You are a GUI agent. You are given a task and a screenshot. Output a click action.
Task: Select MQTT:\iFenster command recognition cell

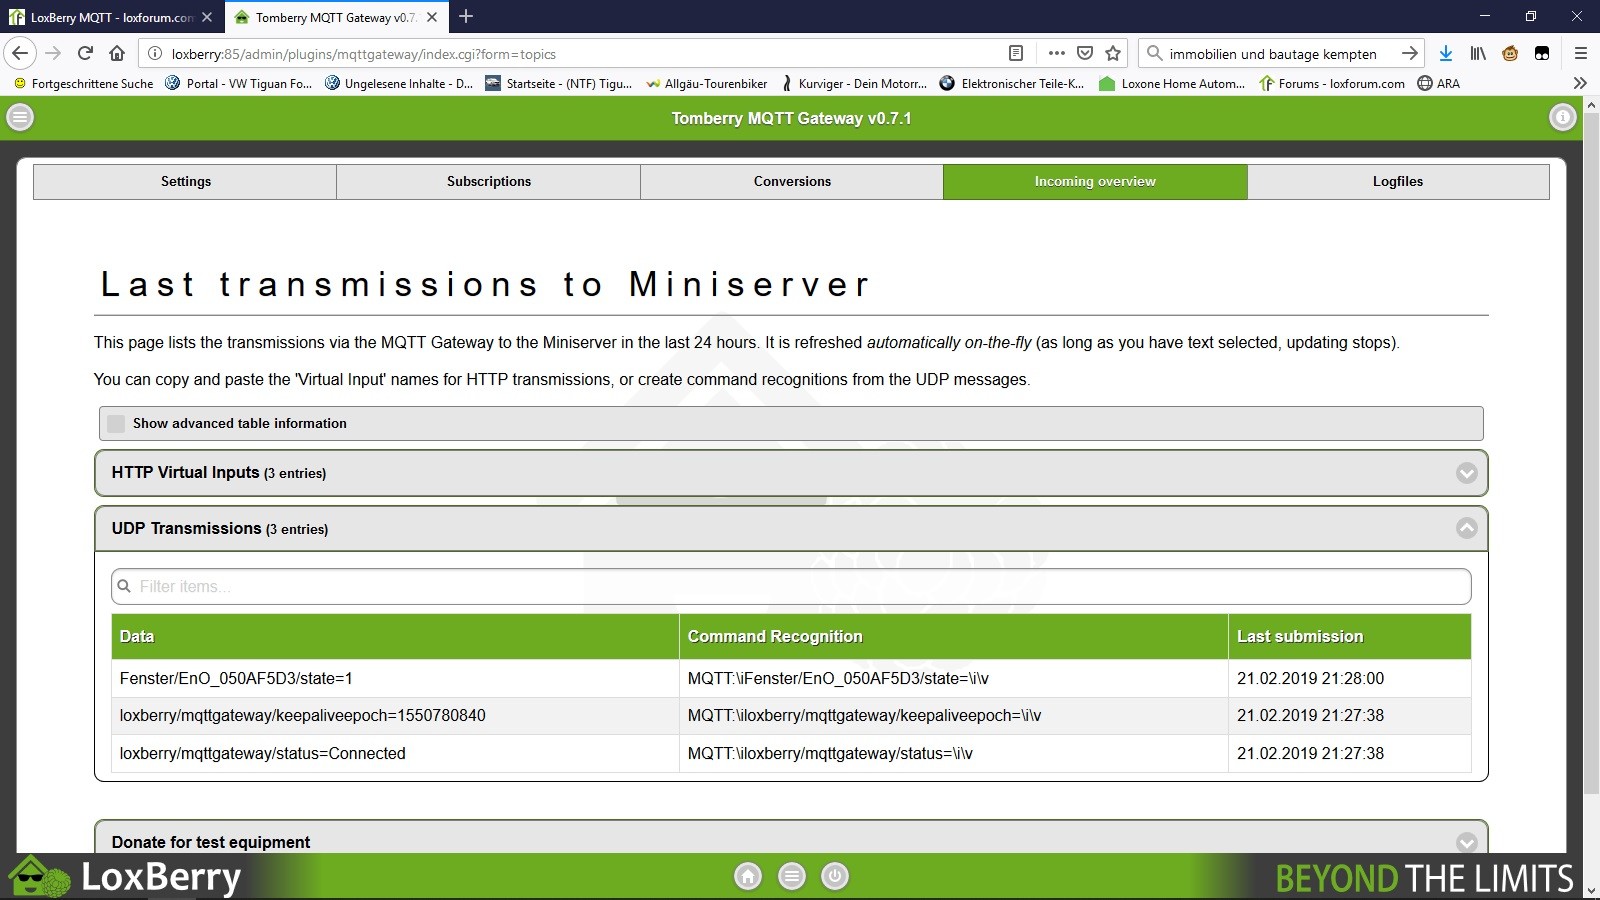[954, 679]
